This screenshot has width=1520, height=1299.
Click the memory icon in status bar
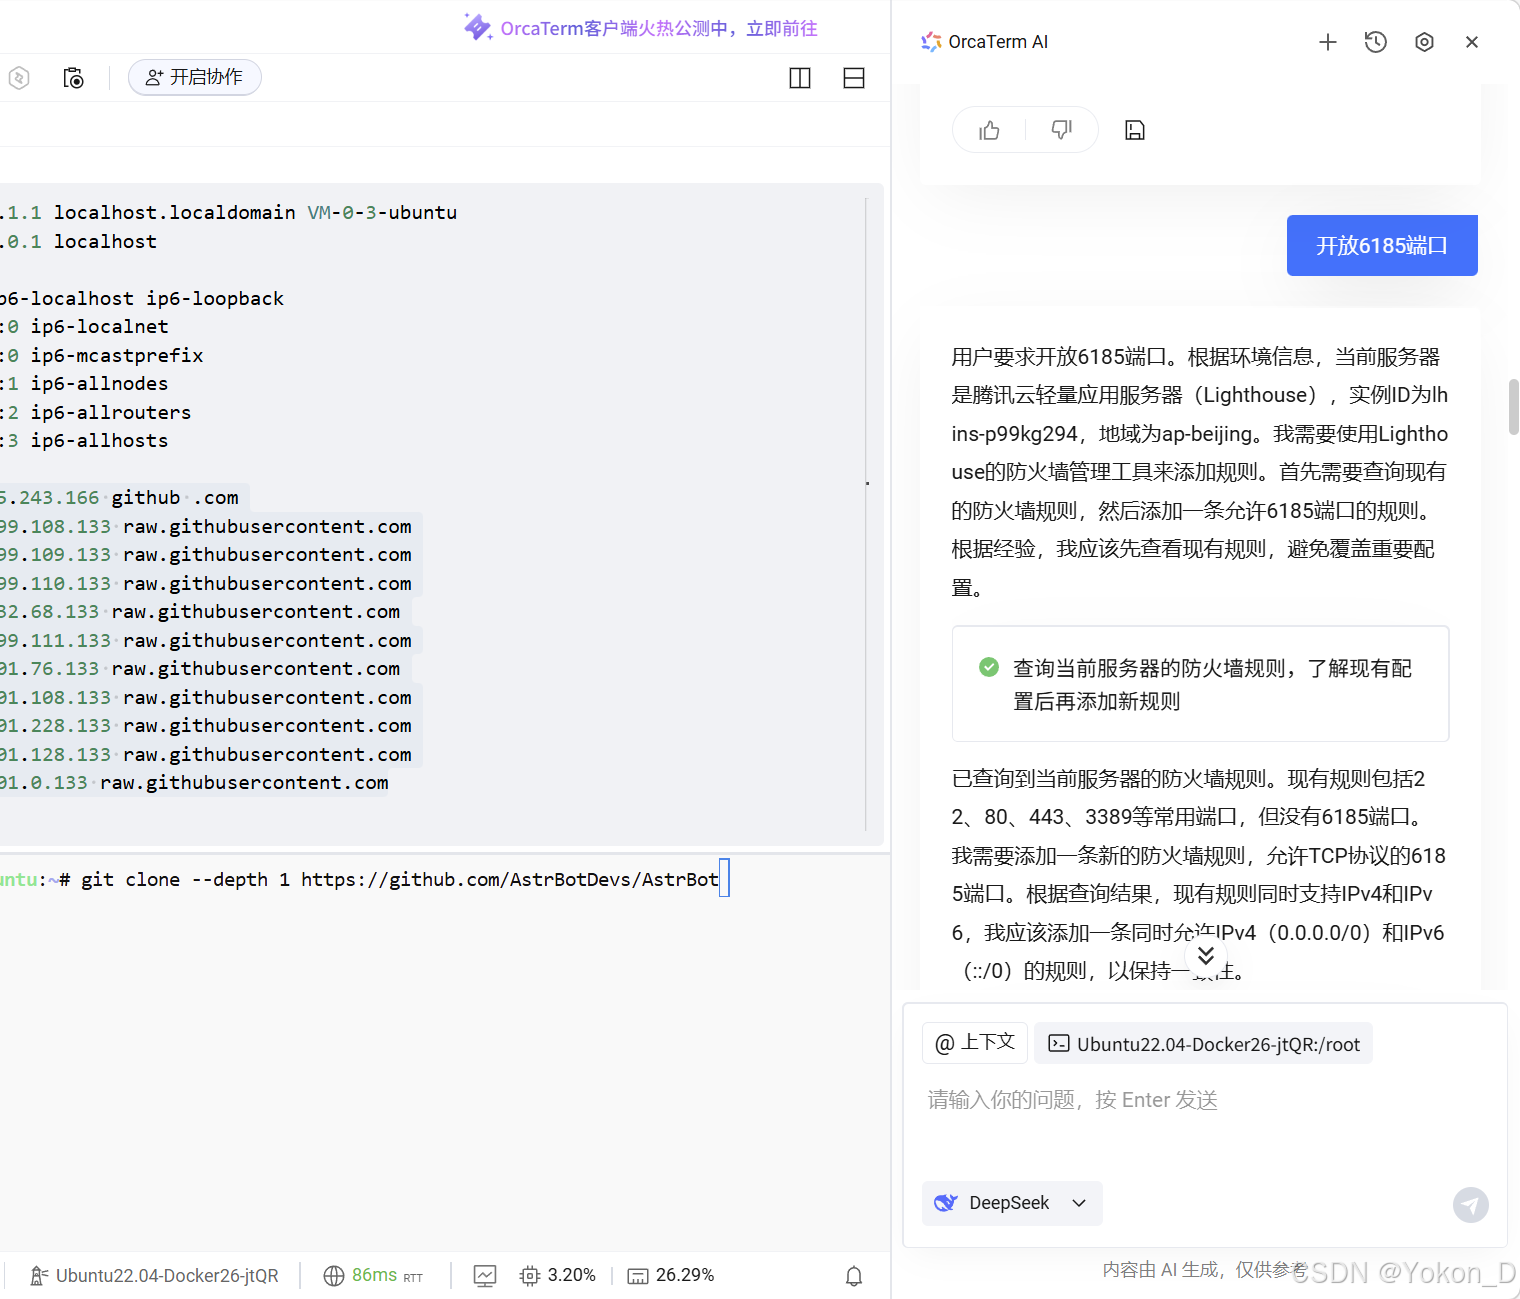638,1276
